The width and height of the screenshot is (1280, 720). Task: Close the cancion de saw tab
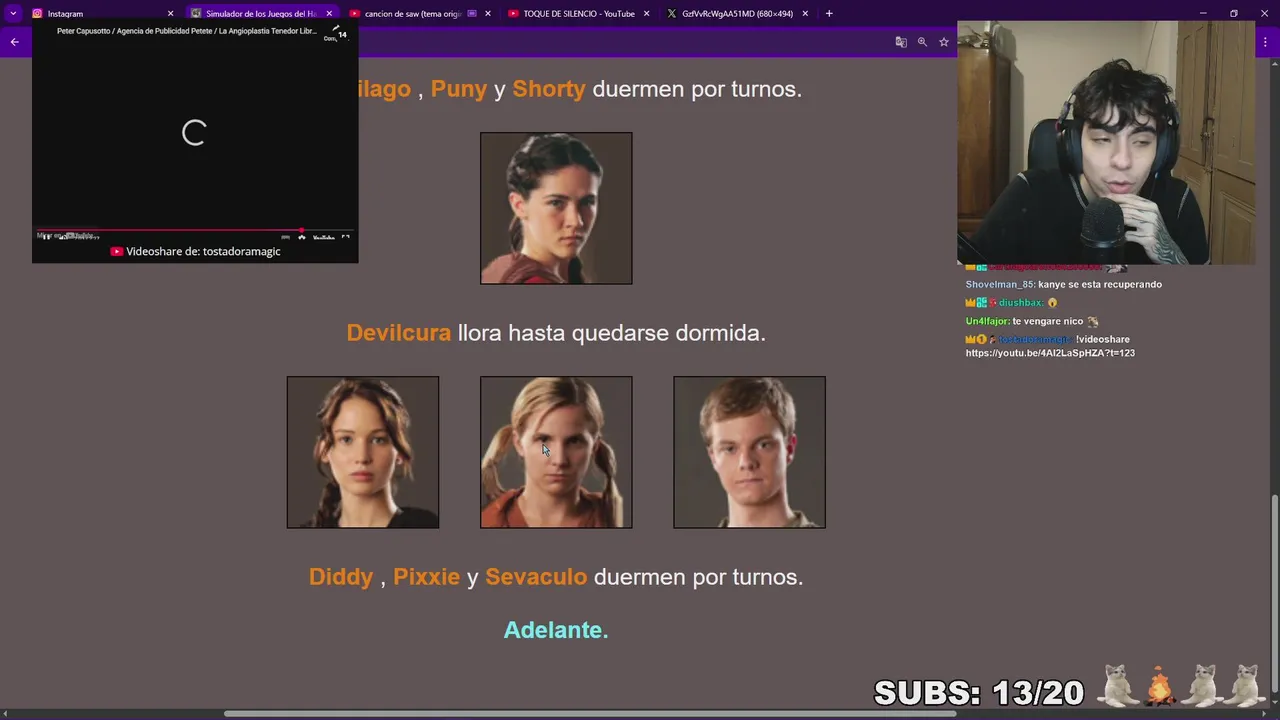(x=488, y=14)
